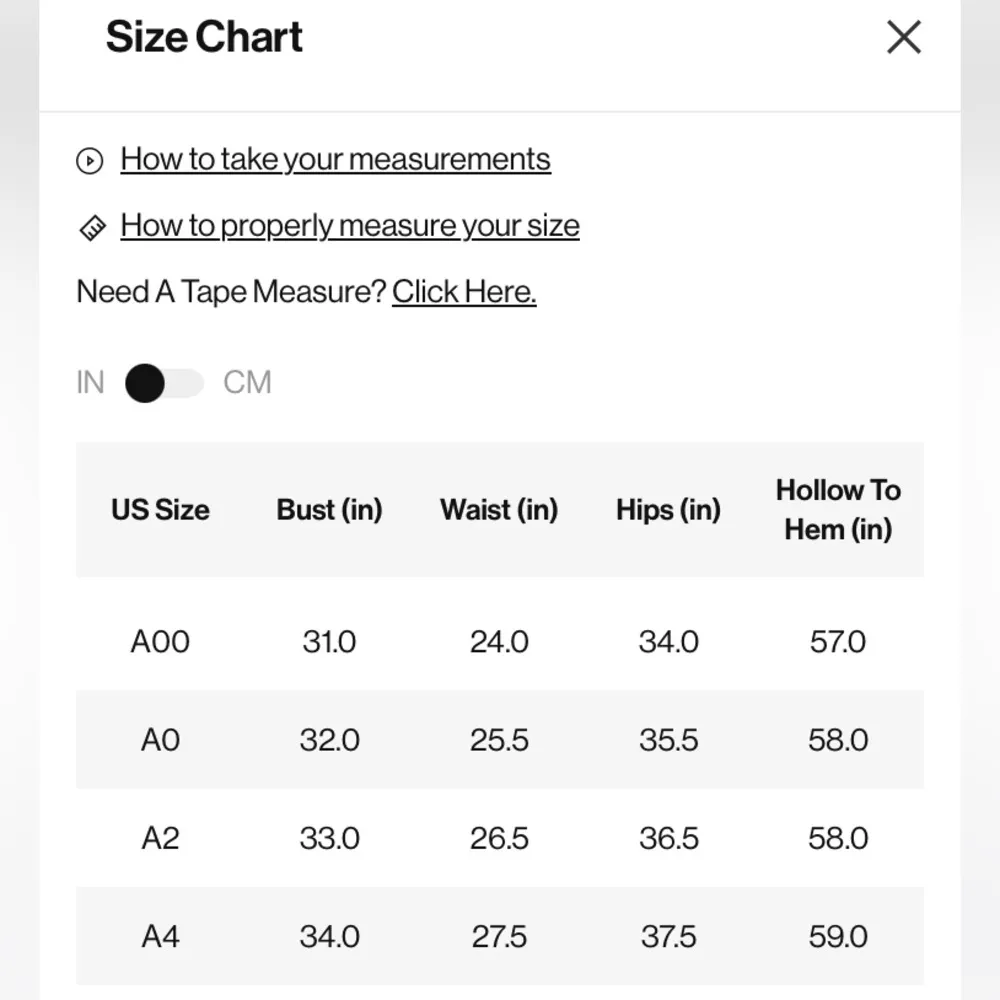Viewport: 1000px width, 1000px height.
Task: Follow the Click Here tape measure link
Action: pos(464,292)
